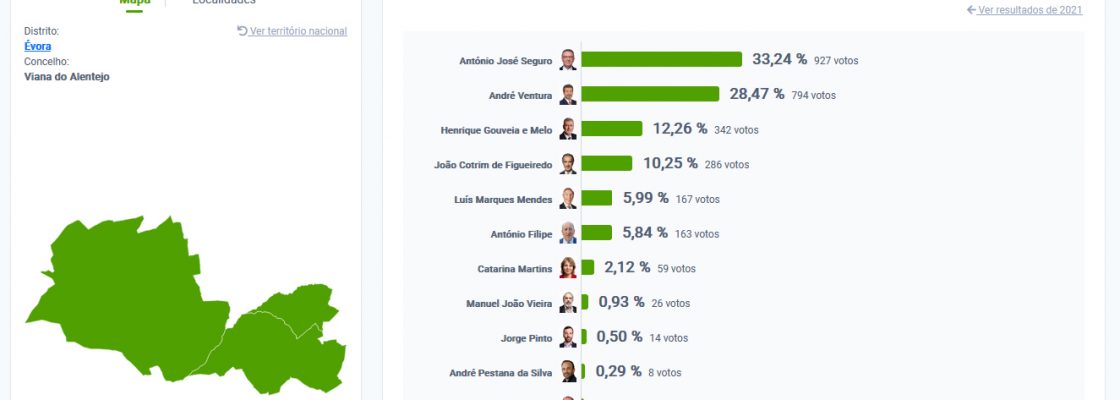Click João Cotrim de Figueiredo's portrait
The width and height of the screenshot is (1120, 400).
coord(568,164)
